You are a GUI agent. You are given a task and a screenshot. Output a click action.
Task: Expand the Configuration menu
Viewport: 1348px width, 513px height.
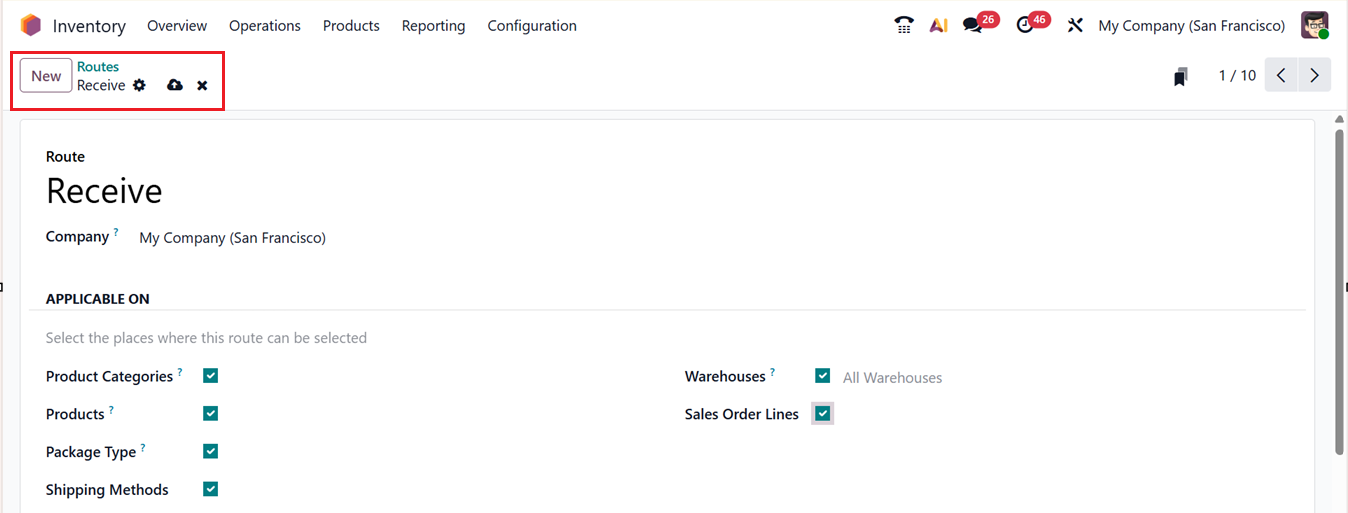[532, 26]
